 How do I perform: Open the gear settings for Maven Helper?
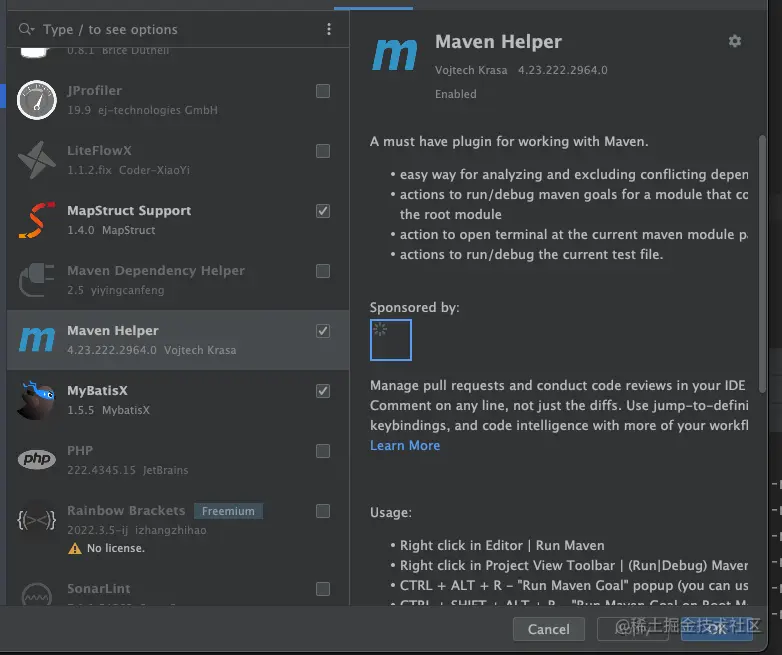pyautogui.click(x=735, y=41)
